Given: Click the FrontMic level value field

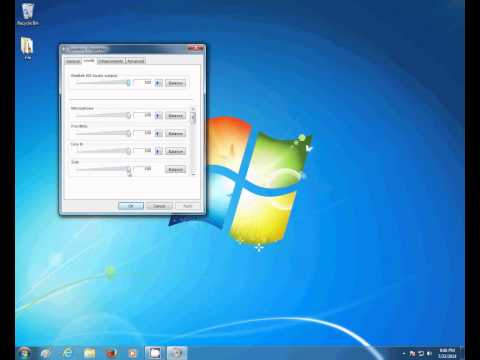Looking at the screenshot, I should (143, 133).
